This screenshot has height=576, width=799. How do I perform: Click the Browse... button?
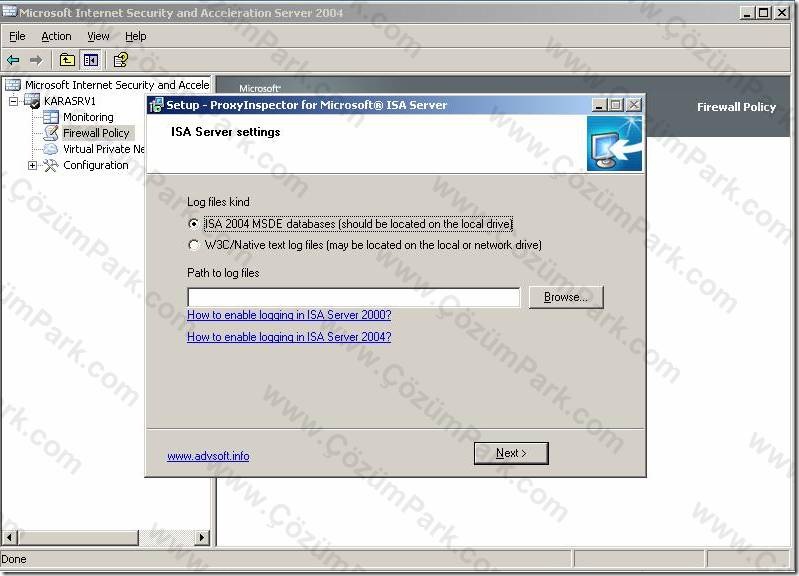(x=566, y=297)
